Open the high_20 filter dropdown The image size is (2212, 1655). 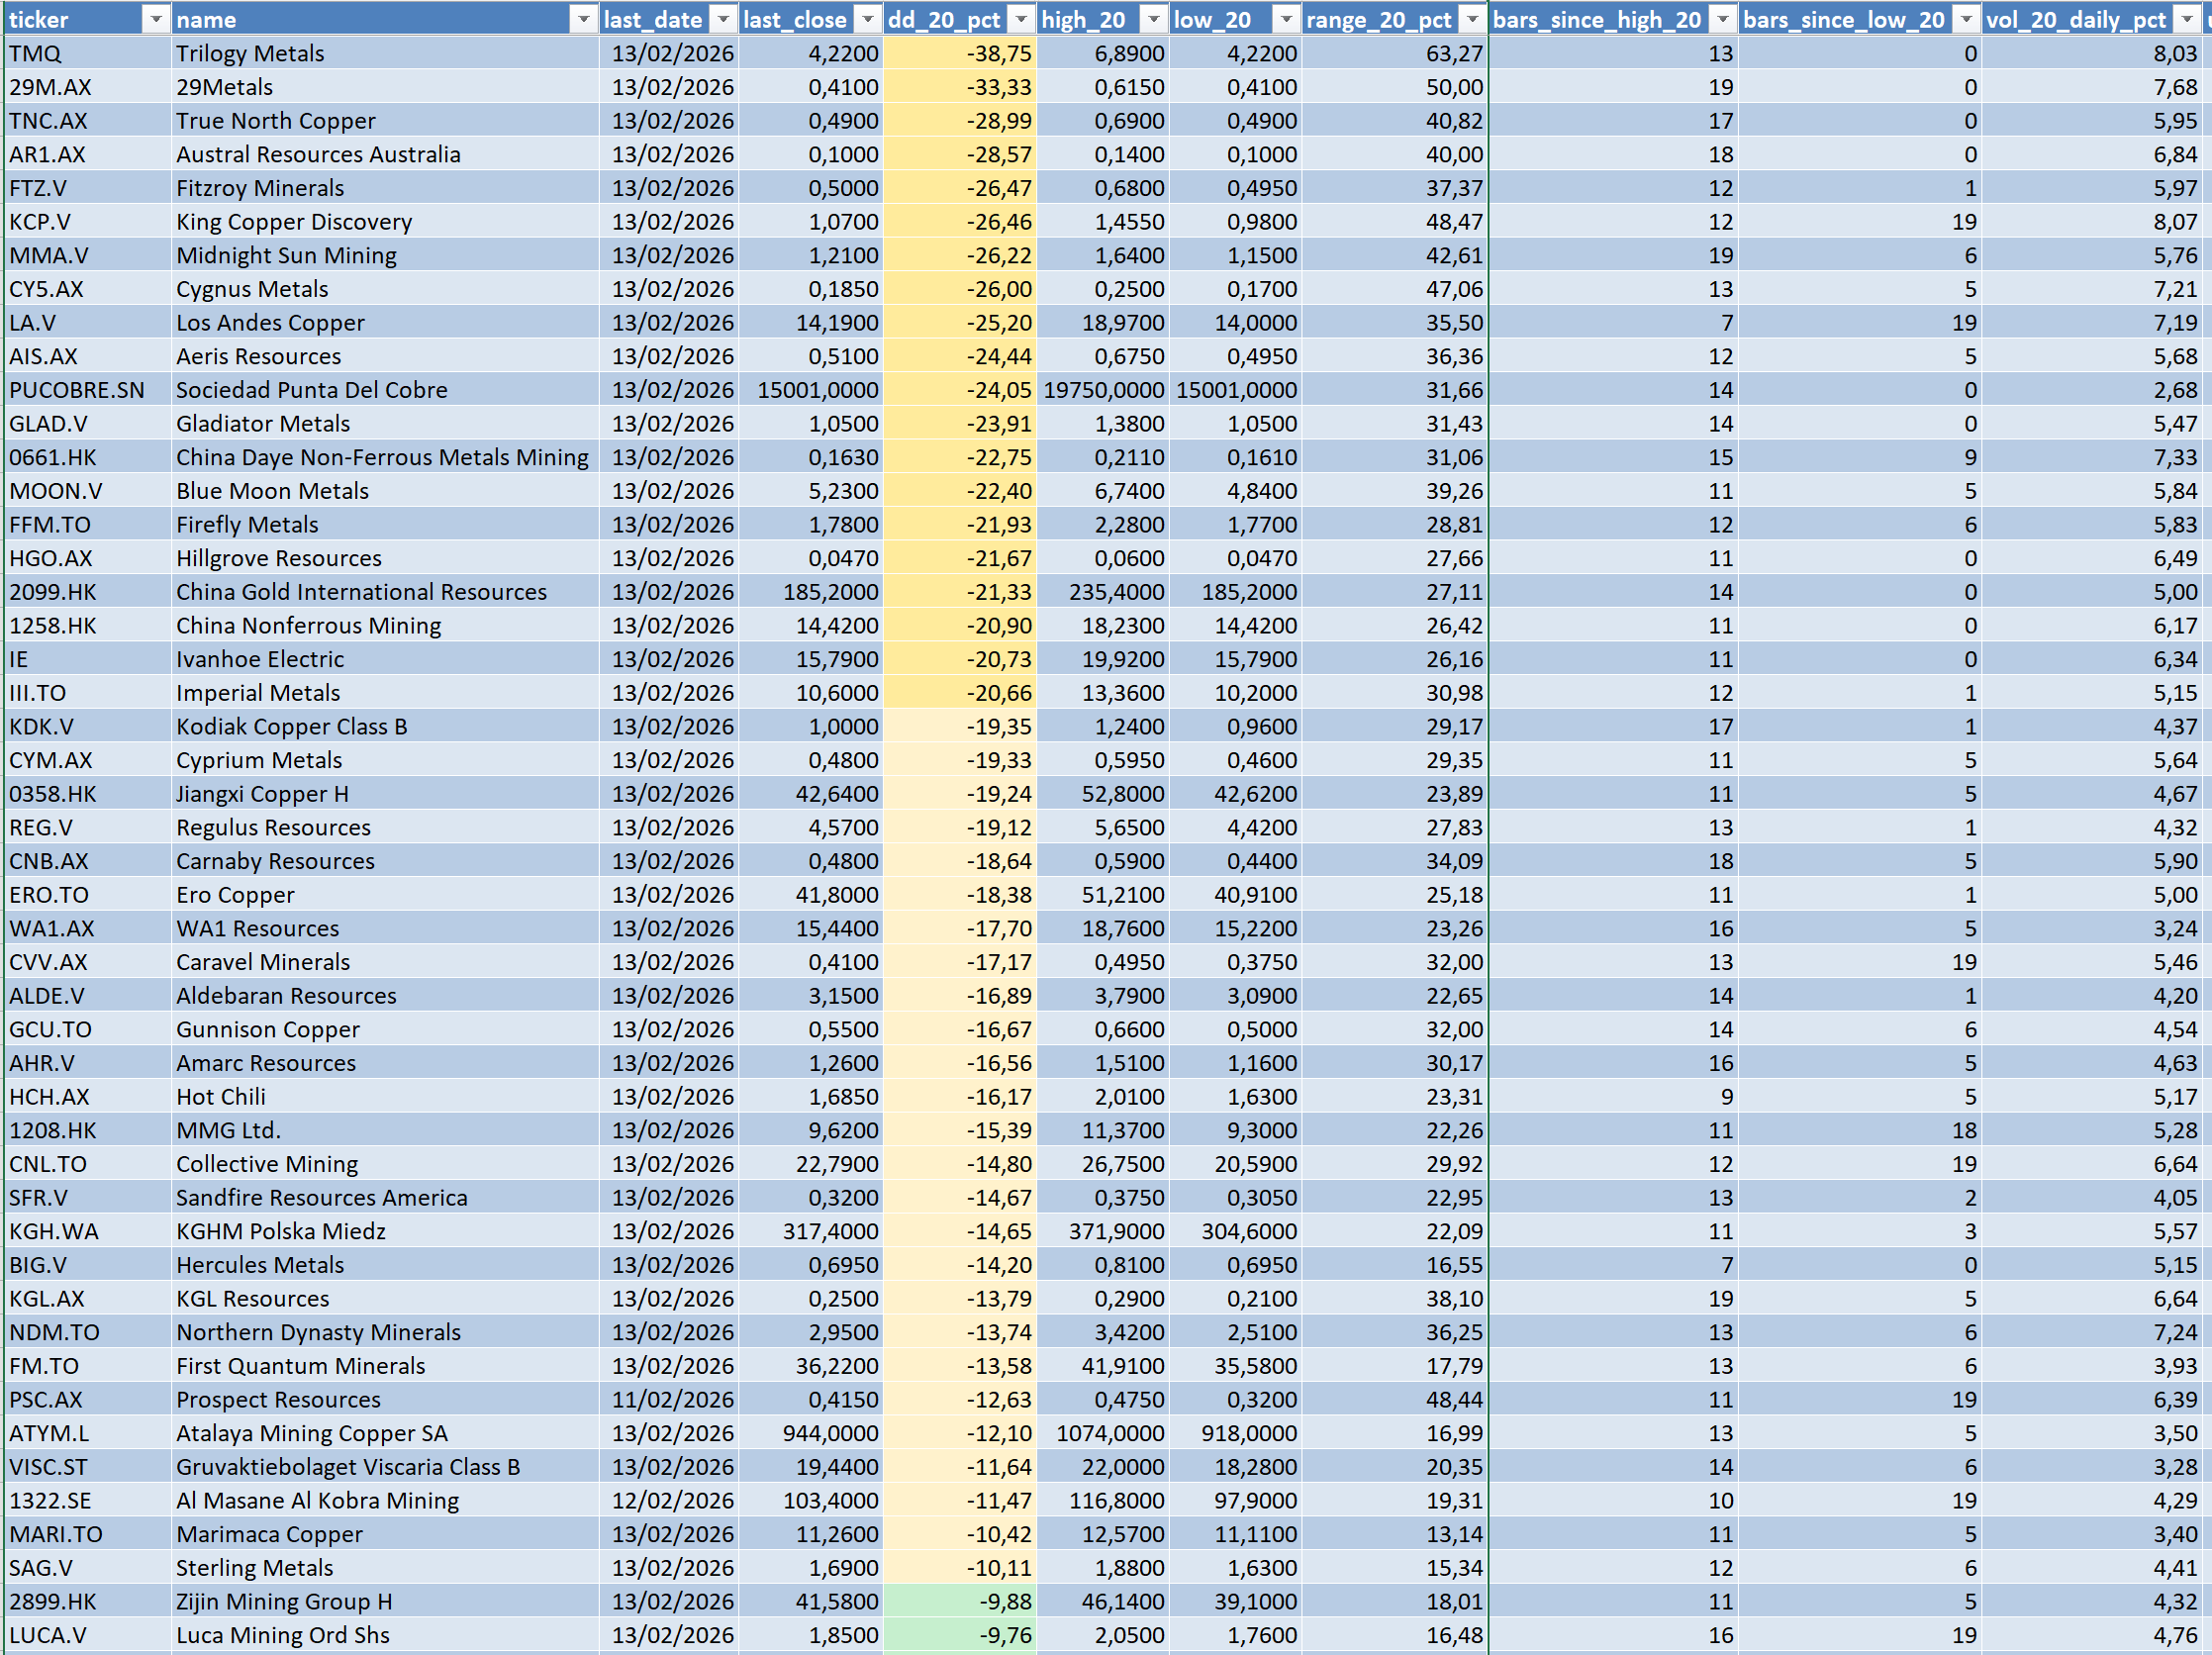[1154, 19]
